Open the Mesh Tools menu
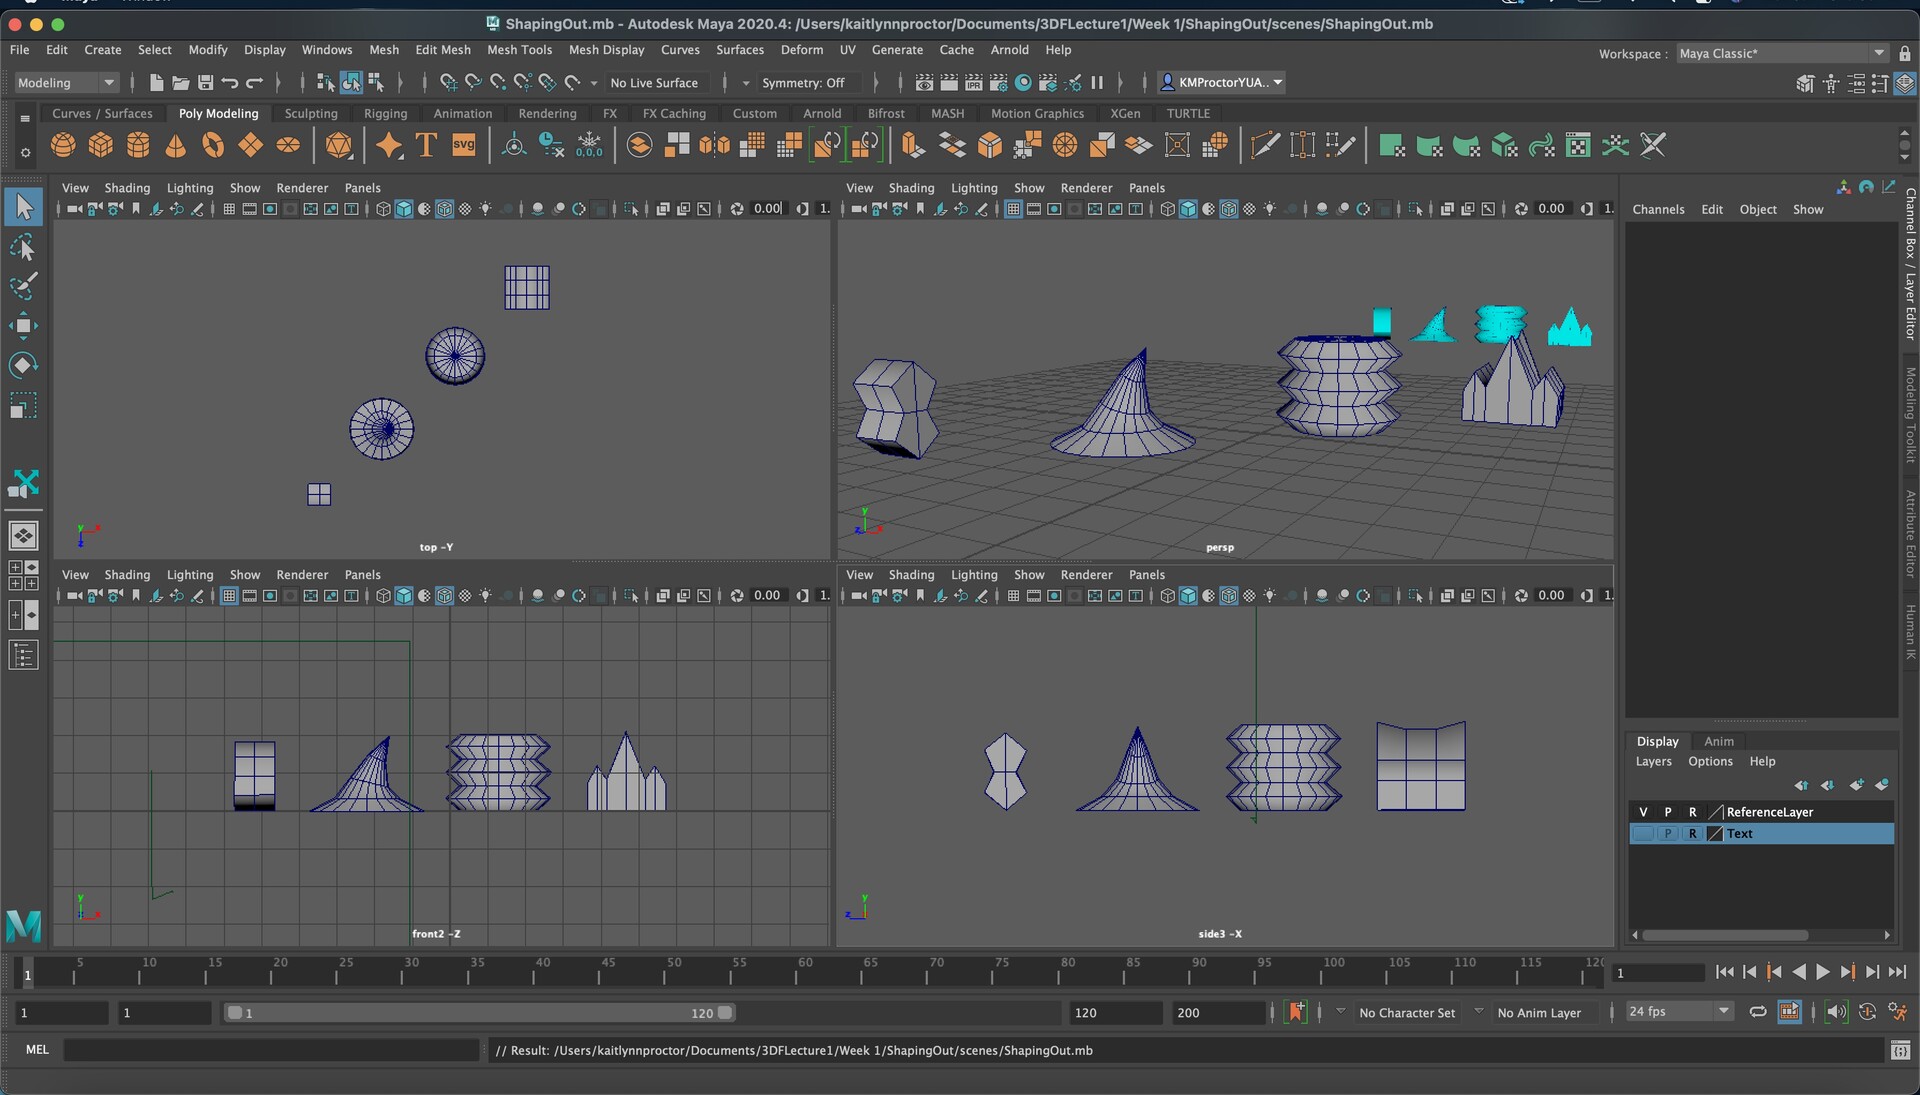Image resolution: width=1920 pixels, height=1095 pixels. click(519, 50)
